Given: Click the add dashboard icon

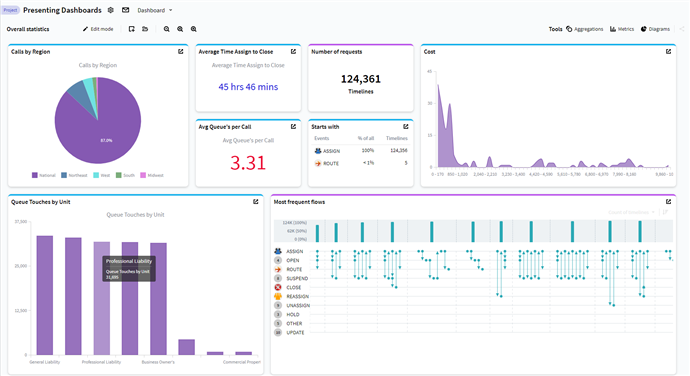Looking at the screenshot, I should coord(131,29).
